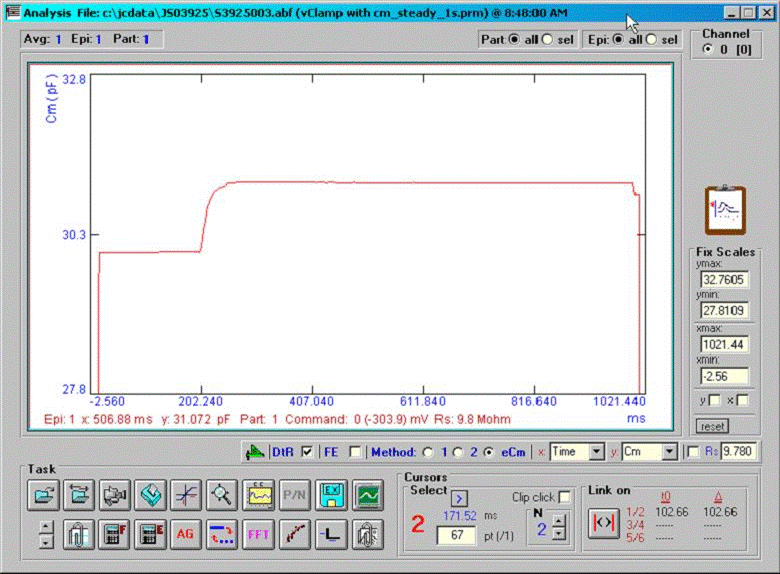Image resolution: width=780 pixels, height=574 pixels.
Task: Select Epi 'sel' radio button
Action: [x=651, y=39]
